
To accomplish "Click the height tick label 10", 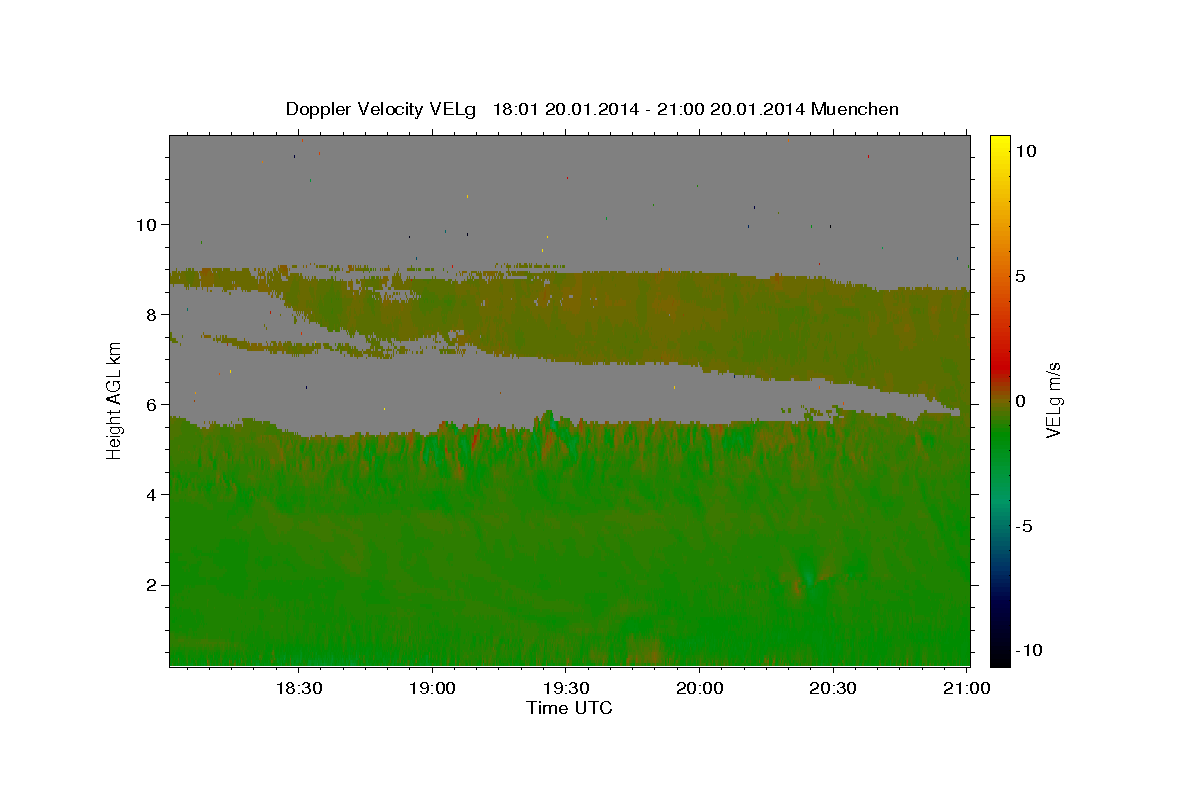I will click(x=147, y=224).
